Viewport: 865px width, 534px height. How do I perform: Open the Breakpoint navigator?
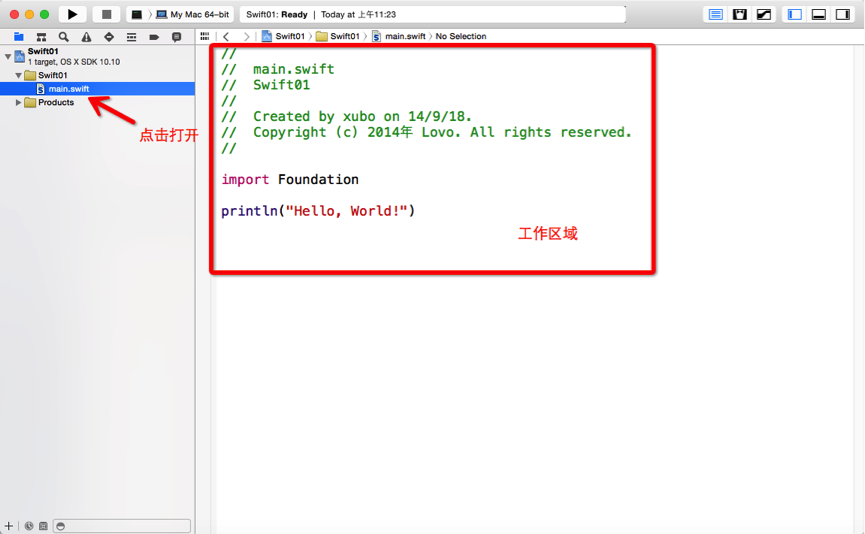coord(154,37)
